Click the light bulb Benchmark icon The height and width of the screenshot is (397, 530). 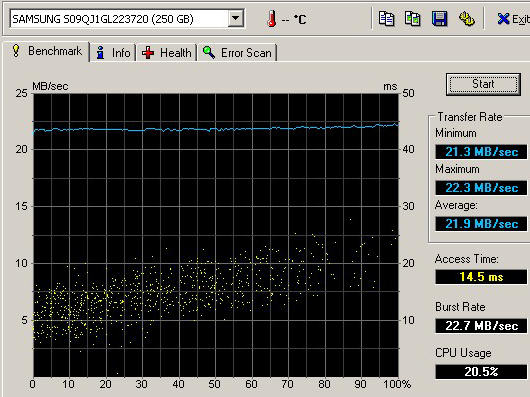[16, 51]
